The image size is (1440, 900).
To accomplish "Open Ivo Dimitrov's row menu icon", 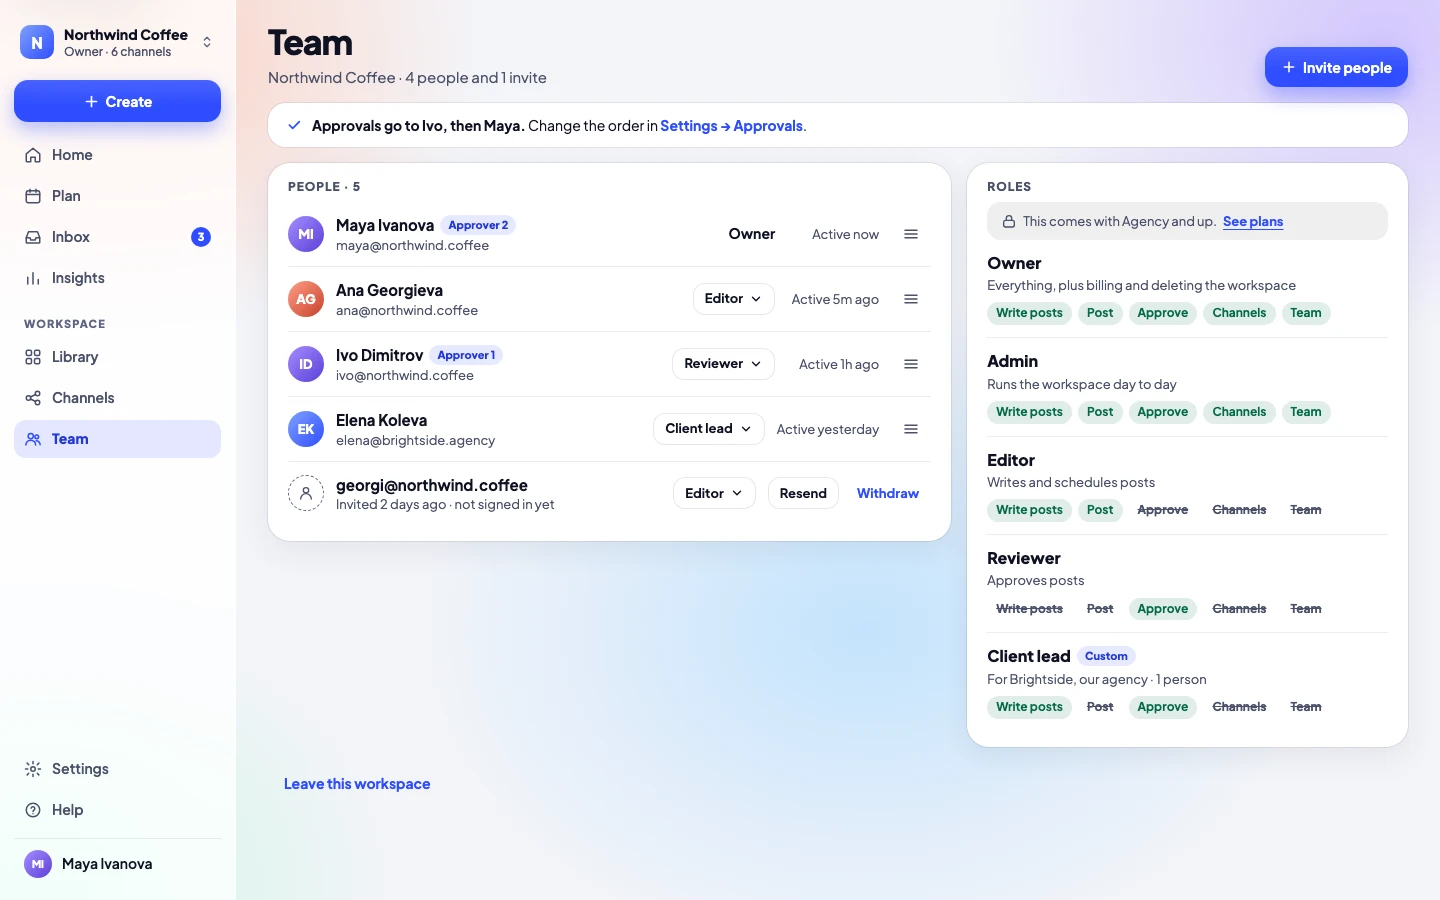I will pyautogui.click(x=911, y=364).
